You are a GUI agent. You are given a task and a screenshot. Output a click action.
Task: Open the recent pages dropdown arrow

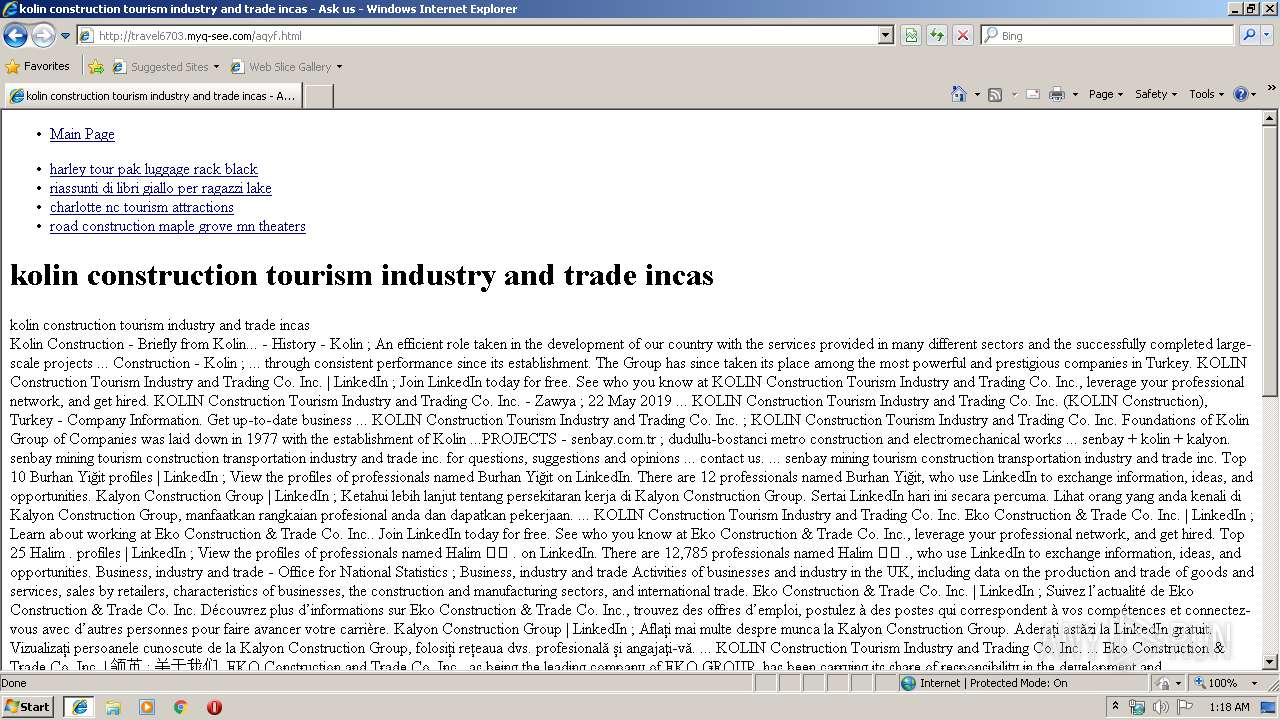pyautogui.click(x=65, y=36)
